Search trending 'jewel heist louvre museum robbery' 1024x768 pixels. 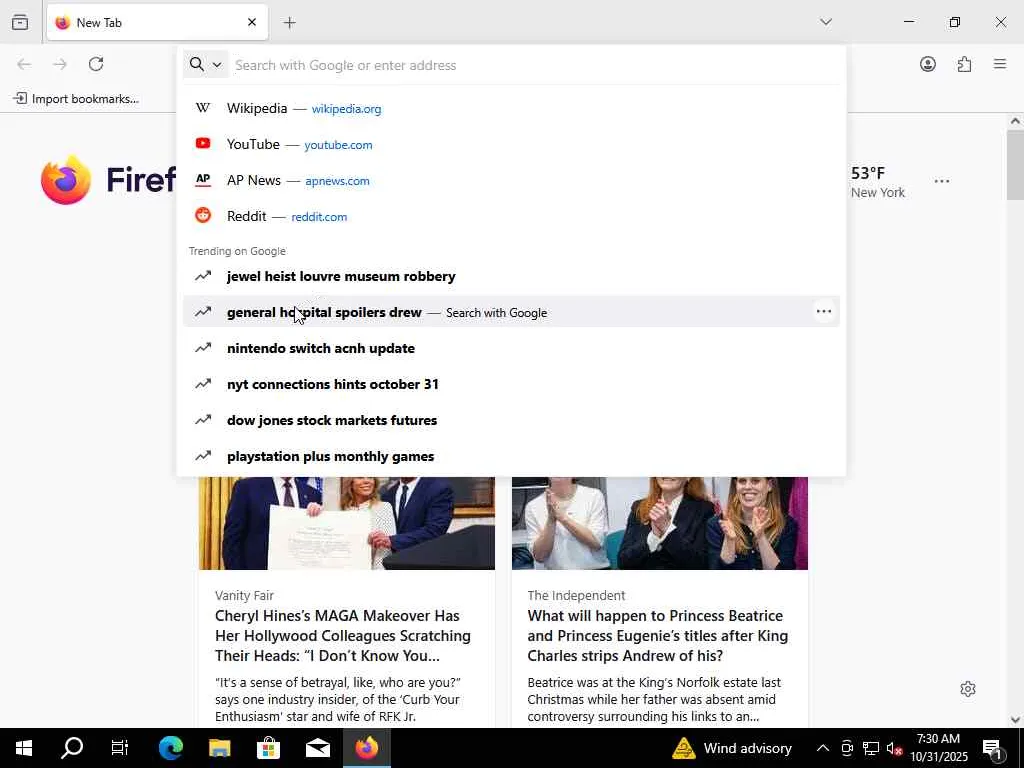[511, 276]
